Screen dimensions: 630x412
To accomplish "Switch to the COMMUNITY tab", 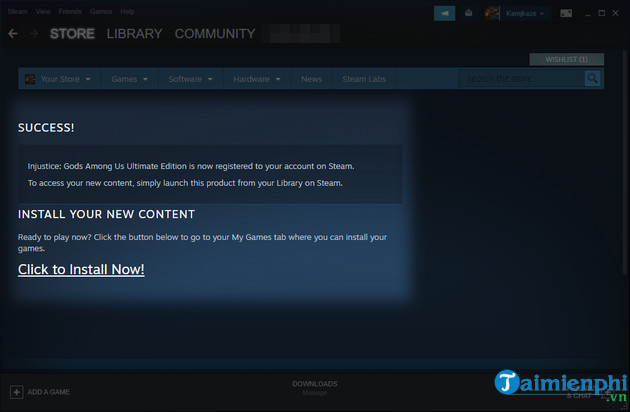I will point(215,34).
